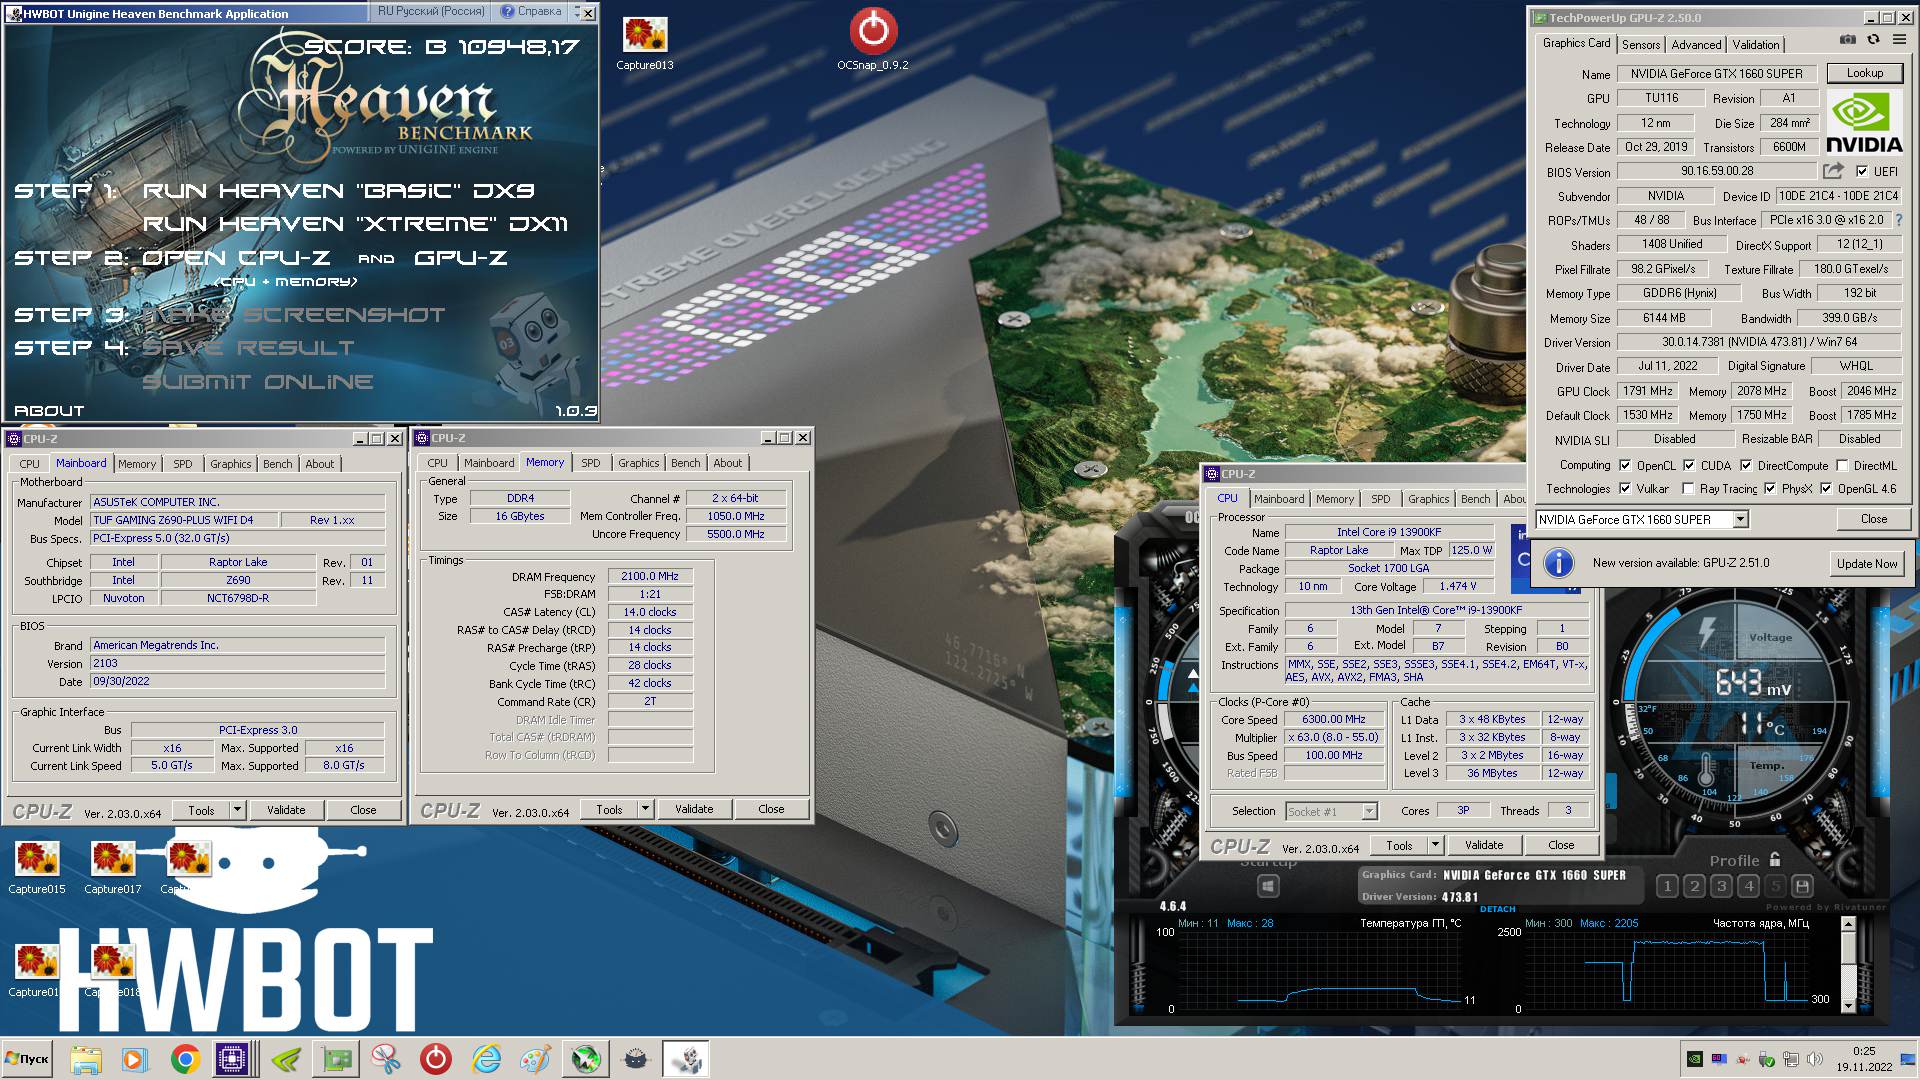Click Afterburner graph scrollbar up arrow
The image size is (1920, 1080).
pos(1848,925)
